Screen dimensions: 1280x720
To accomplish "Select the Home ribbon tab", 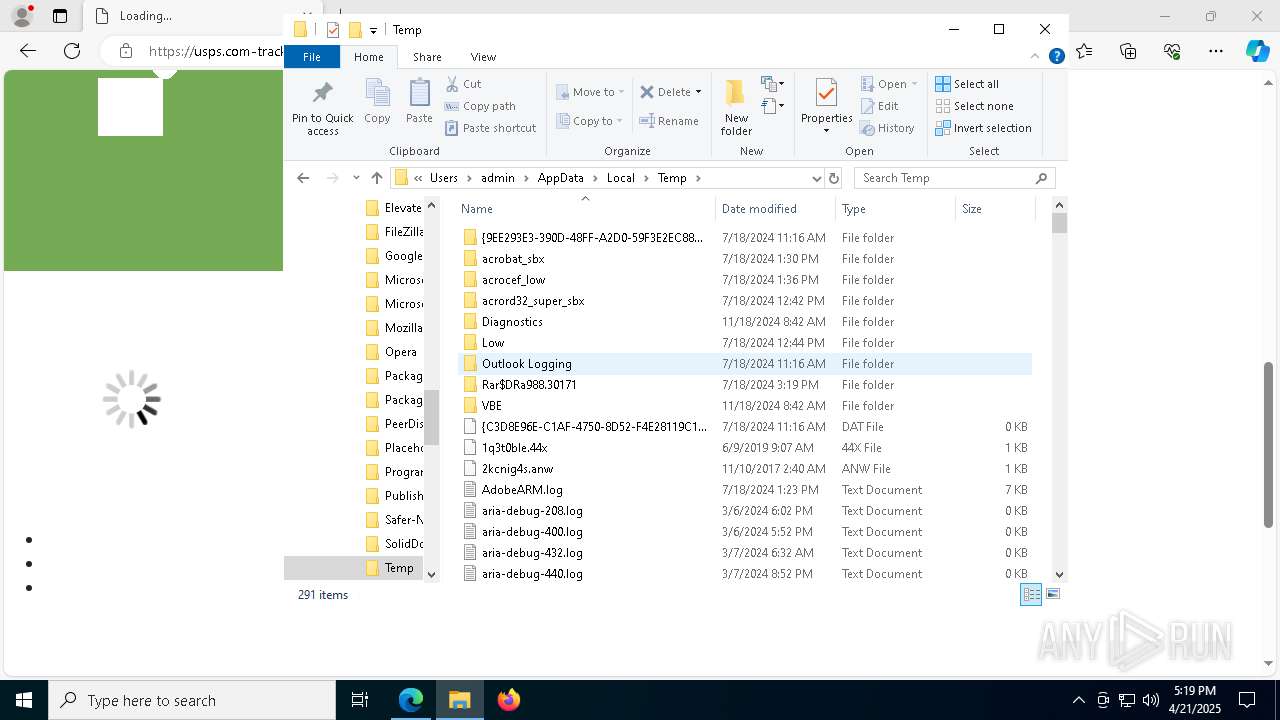I will point(369,57).
